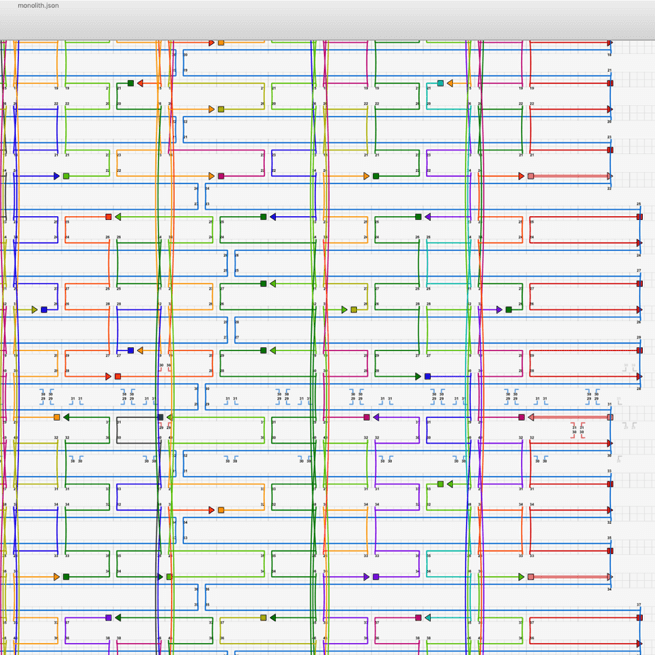Click the olive square with dark green left arrow
Image resolution: width=655 pixels, height=655 pixels.
[264, 618]
